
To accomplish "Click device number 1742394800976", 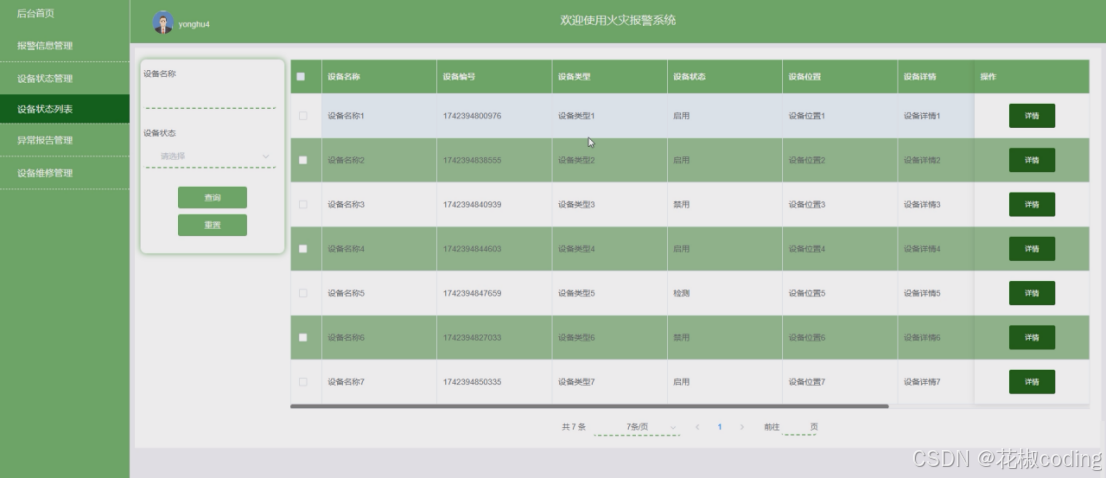I will click(x=472, y=116).
